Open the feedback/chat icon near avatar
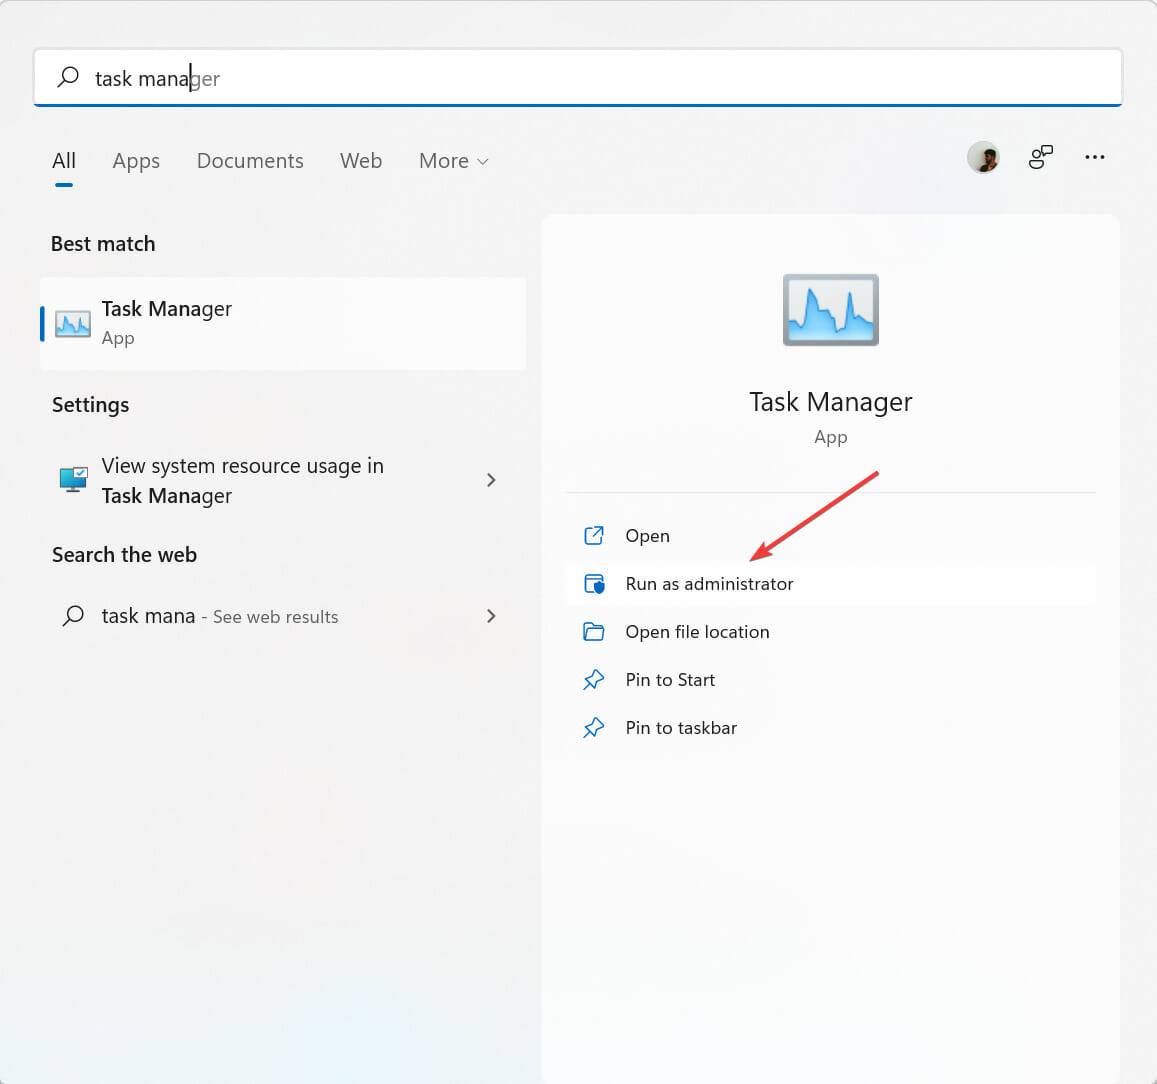This screenshot has height=1084, width=1157. (x=1040, y=157)
